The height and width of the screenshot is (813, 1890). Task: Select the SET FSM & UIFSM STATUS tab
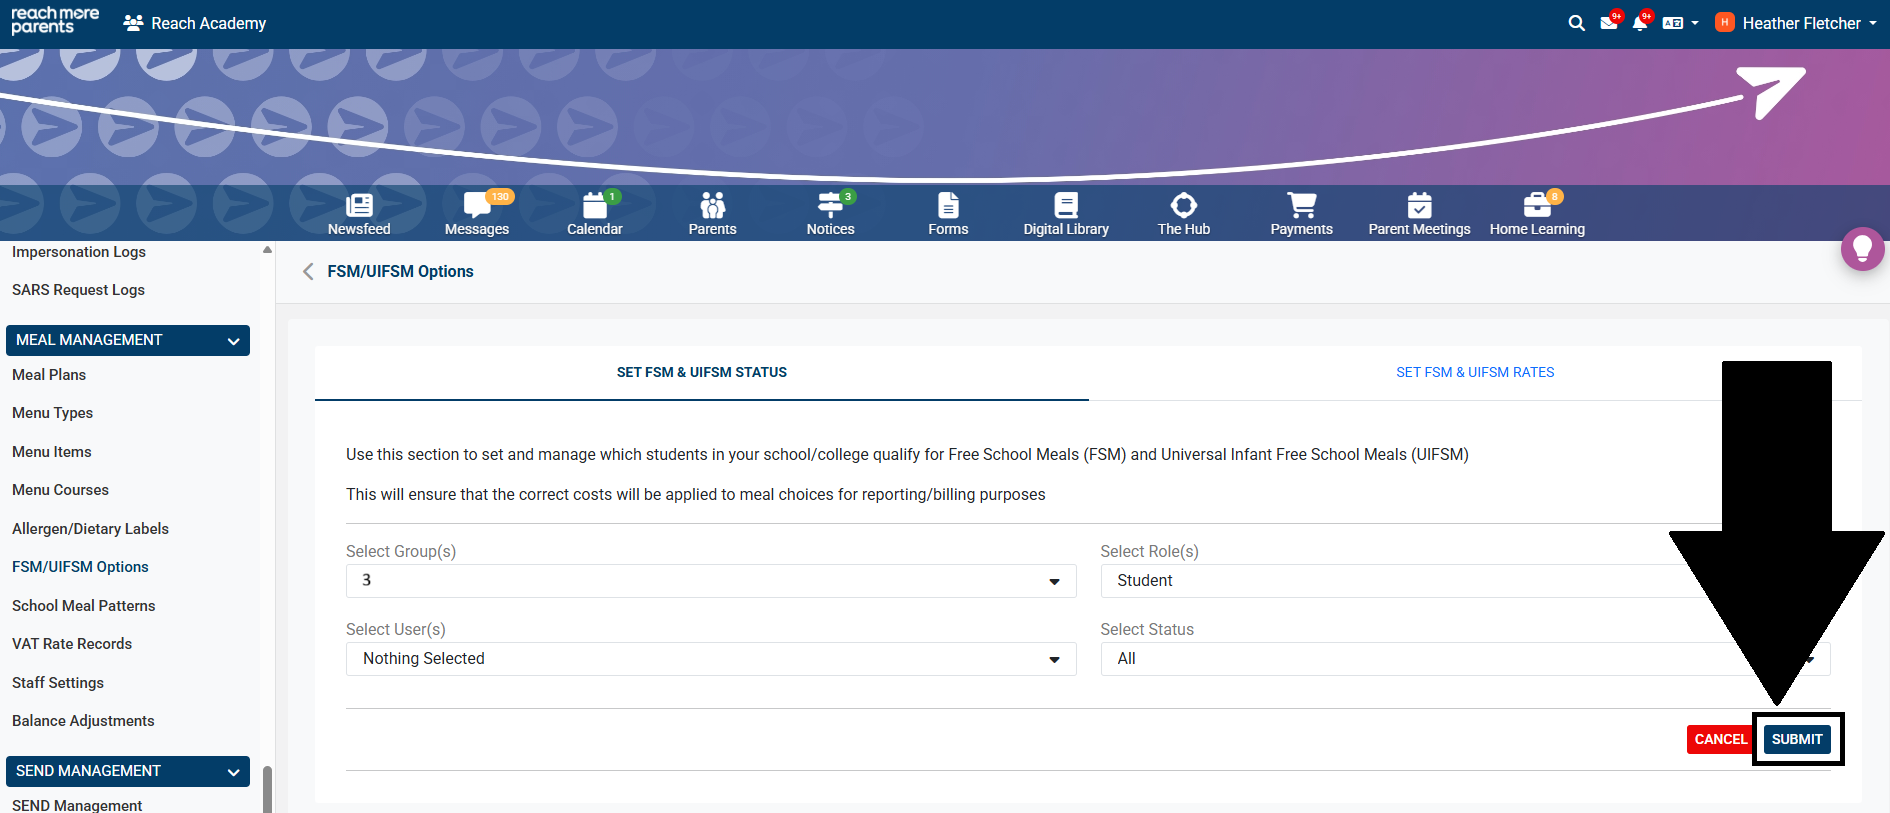(701, 372)
